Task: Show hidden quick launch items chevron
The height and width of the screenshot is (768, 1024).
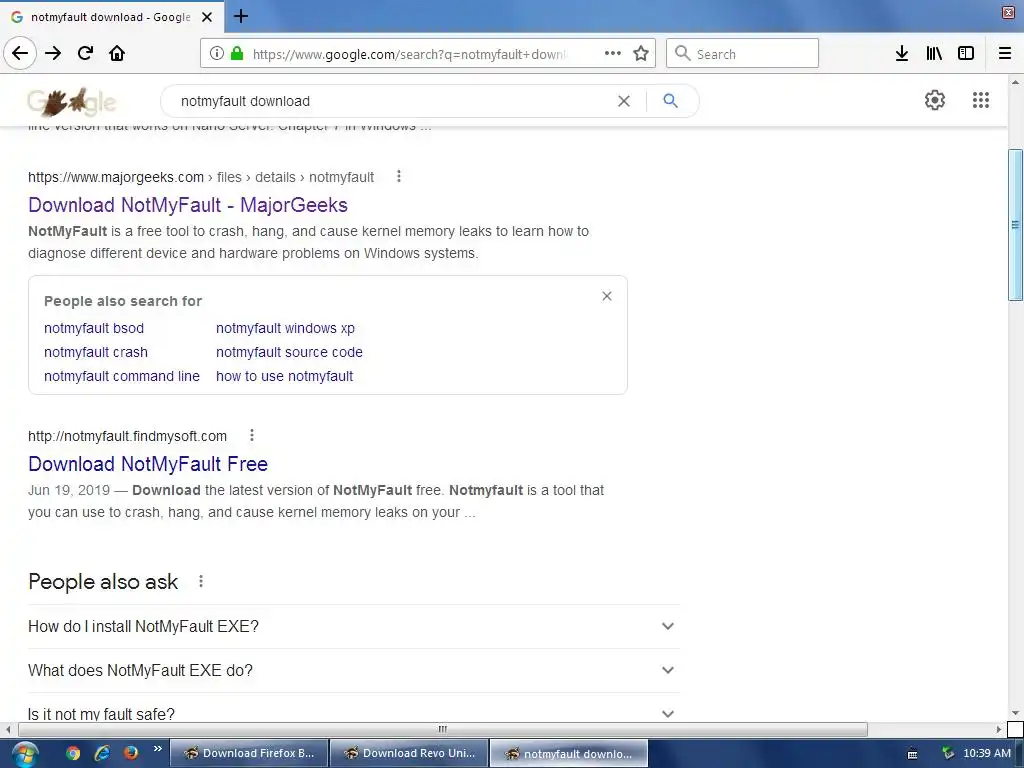Action: tap(157, 749)
